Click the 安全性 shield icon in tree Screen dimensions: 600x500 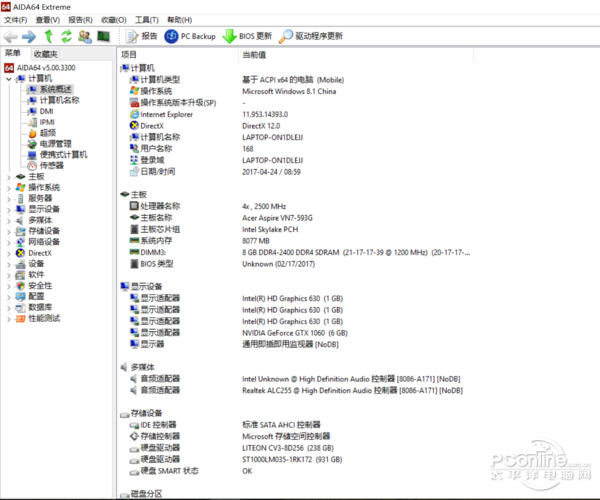pyautogui.click(x=20, y=286)
